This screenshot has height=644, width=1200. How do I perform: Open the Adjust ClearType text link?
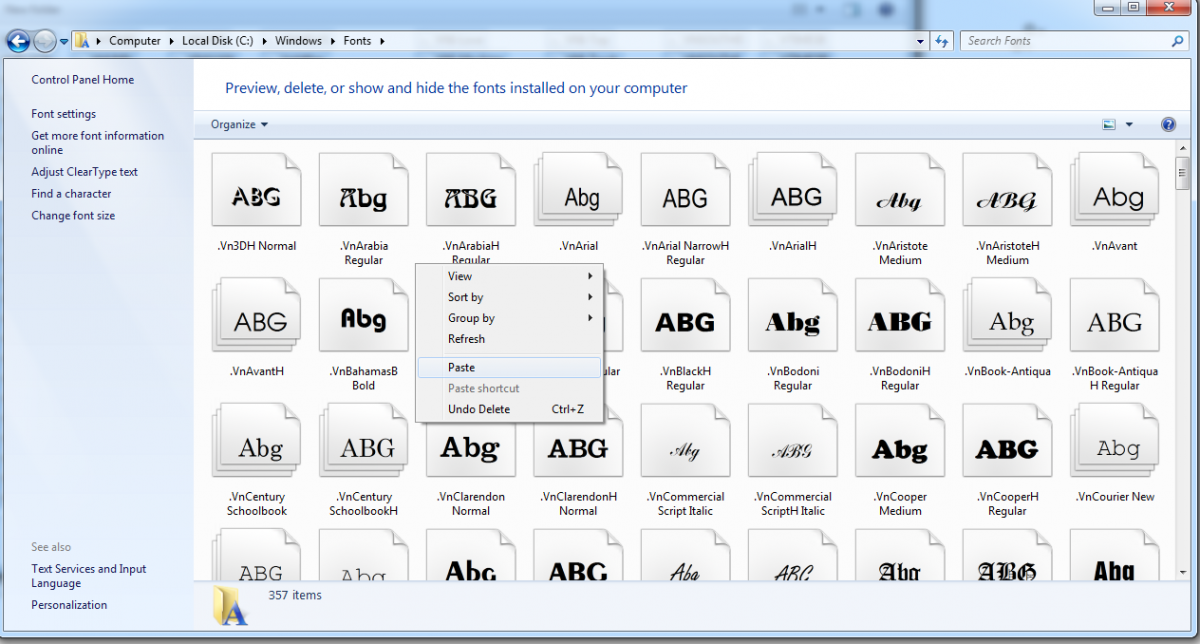click(84, 172)
